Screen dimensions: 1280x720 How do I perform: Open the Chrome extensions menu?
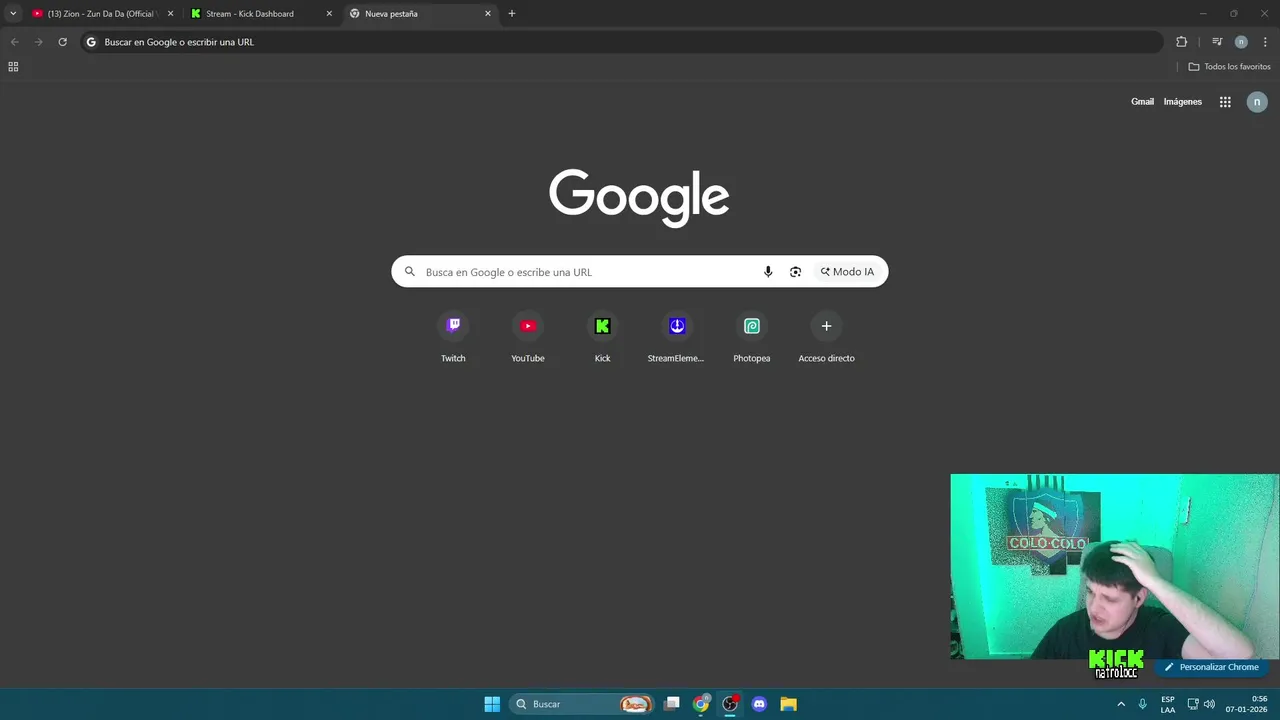coord(1181,42)
